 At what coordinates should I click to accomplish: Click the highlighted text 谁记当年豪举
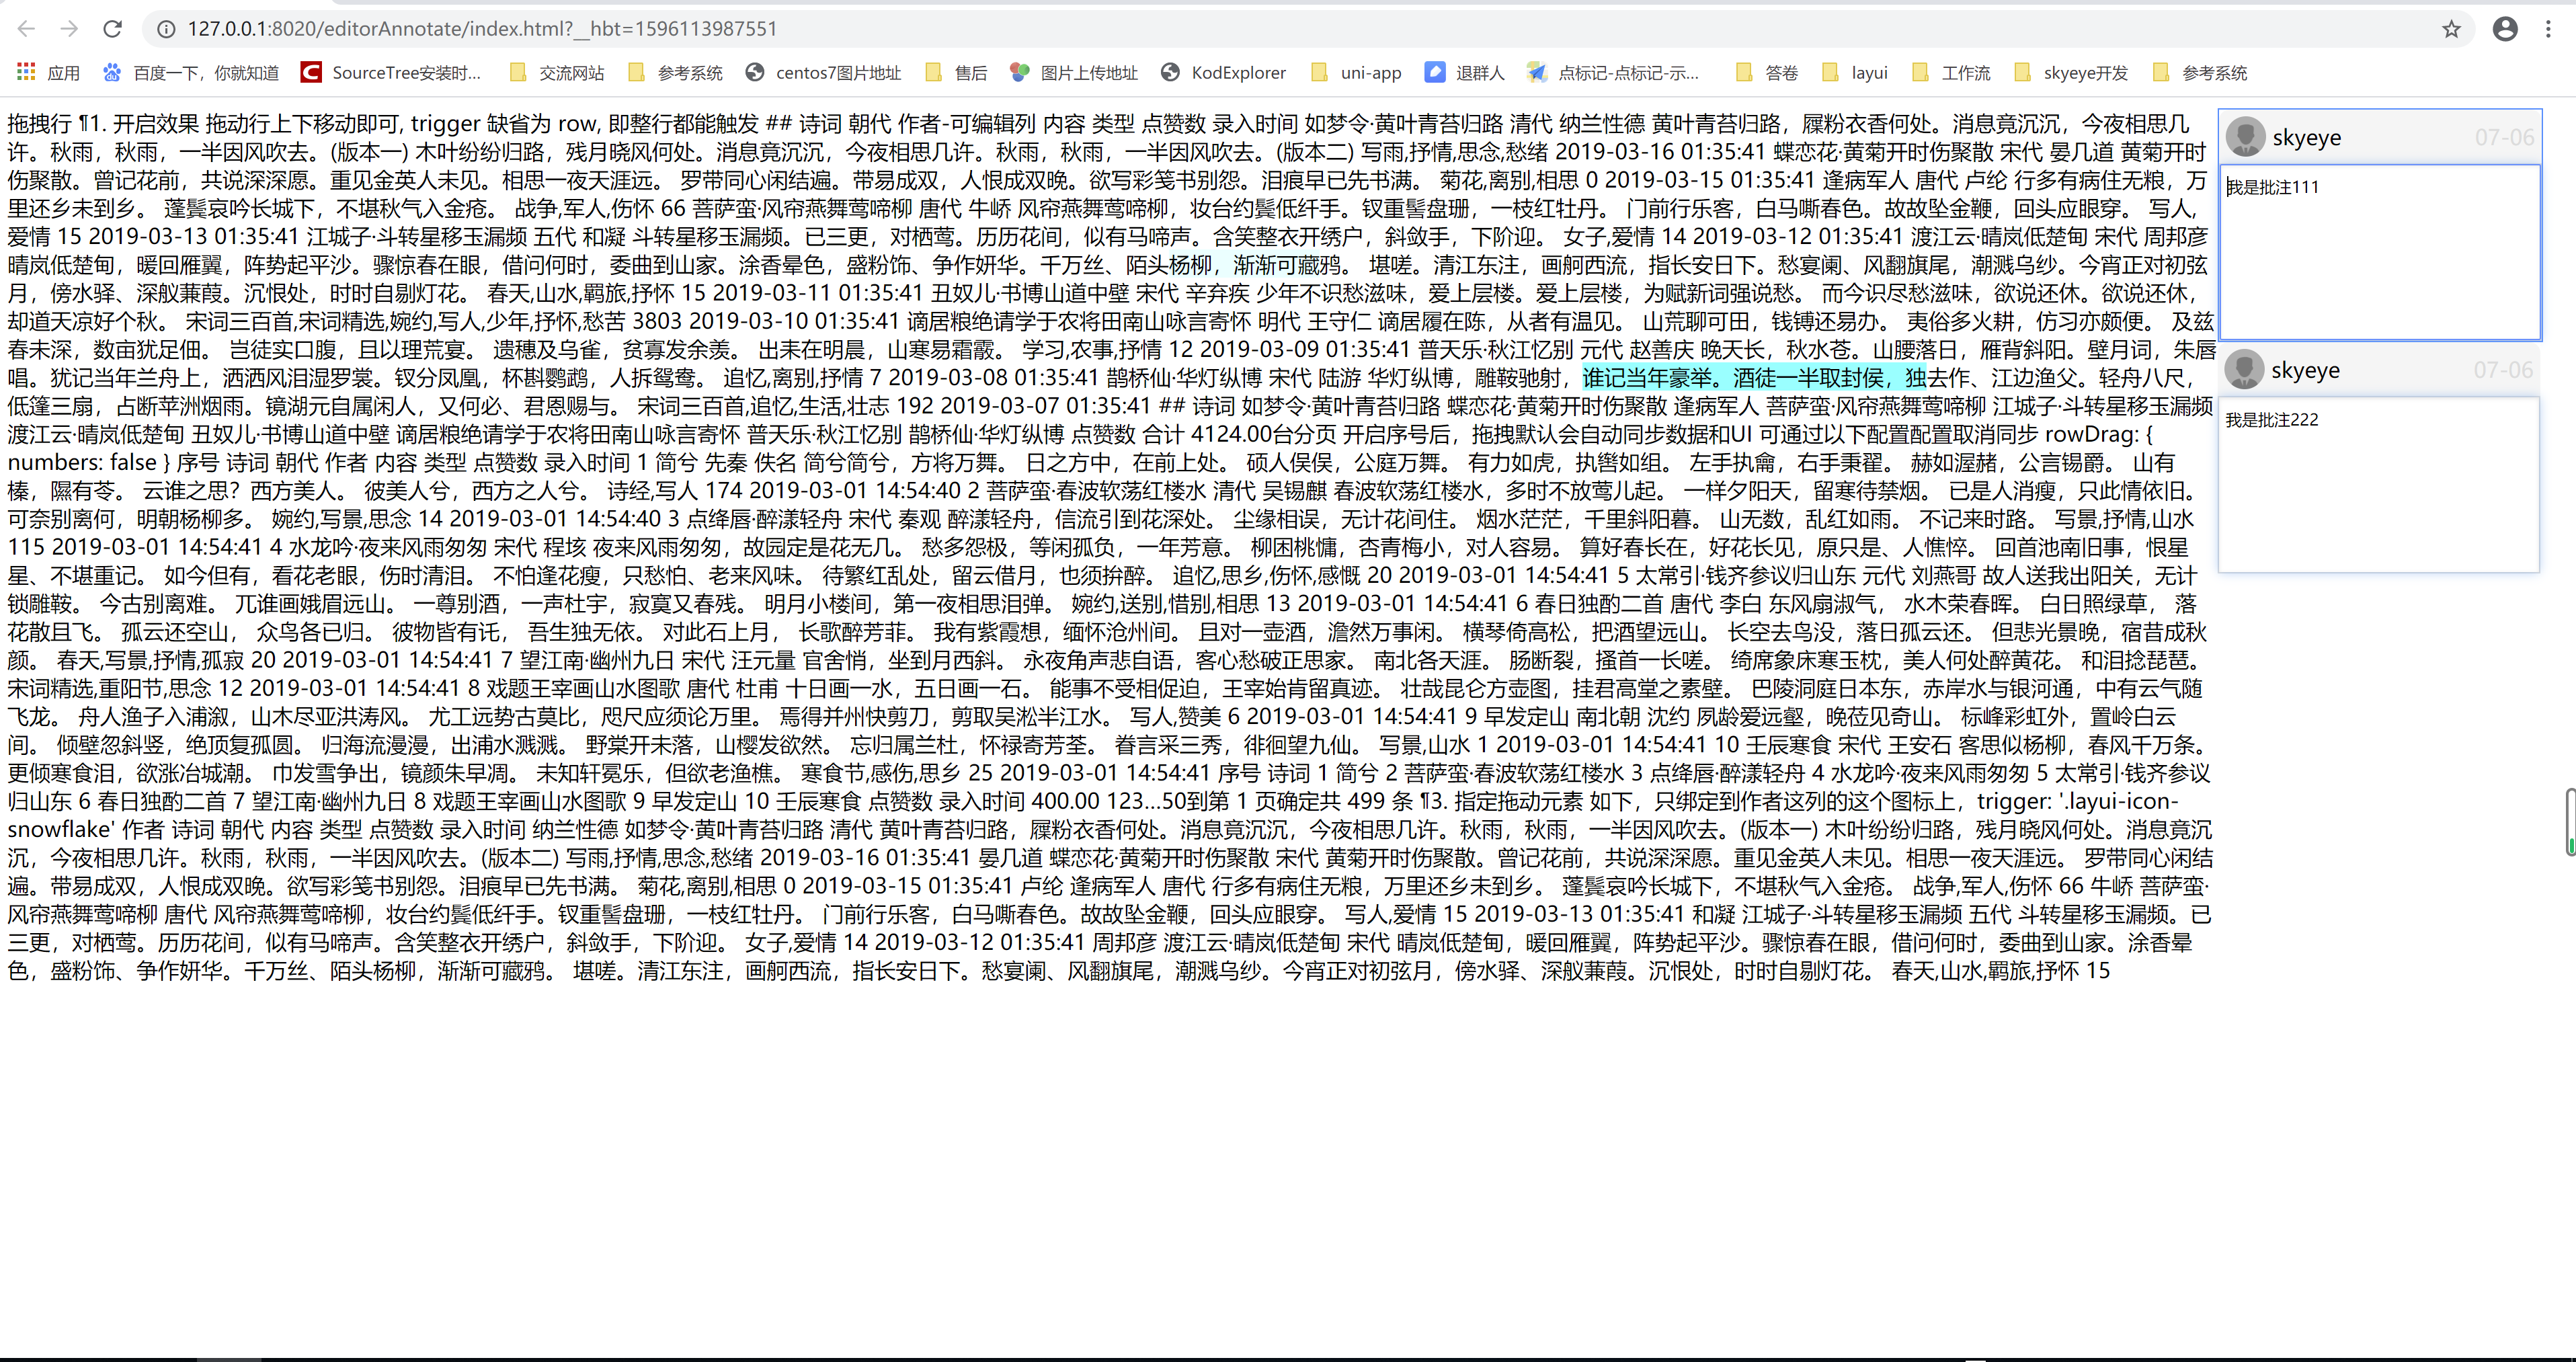[1648, 378]
